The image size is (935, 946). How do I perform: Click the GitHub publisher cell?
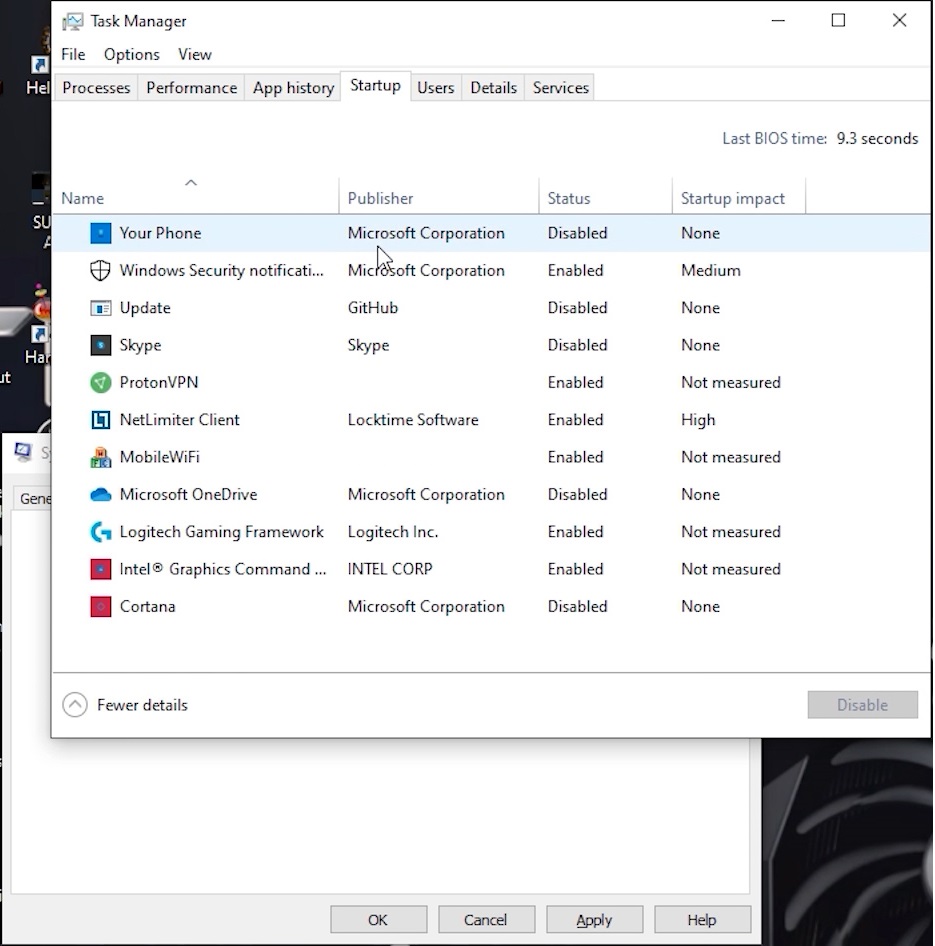coord(372,308)
